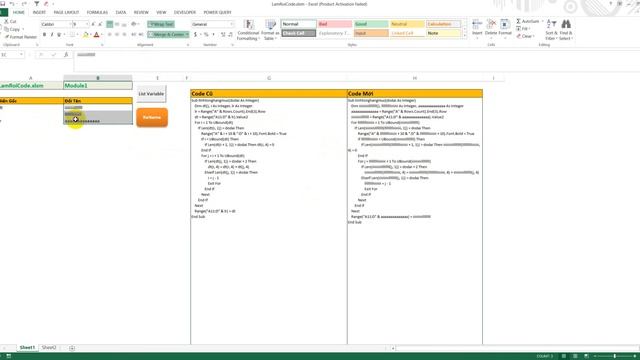
Task: Click Decrease Decimal icon
Action: 231,35
